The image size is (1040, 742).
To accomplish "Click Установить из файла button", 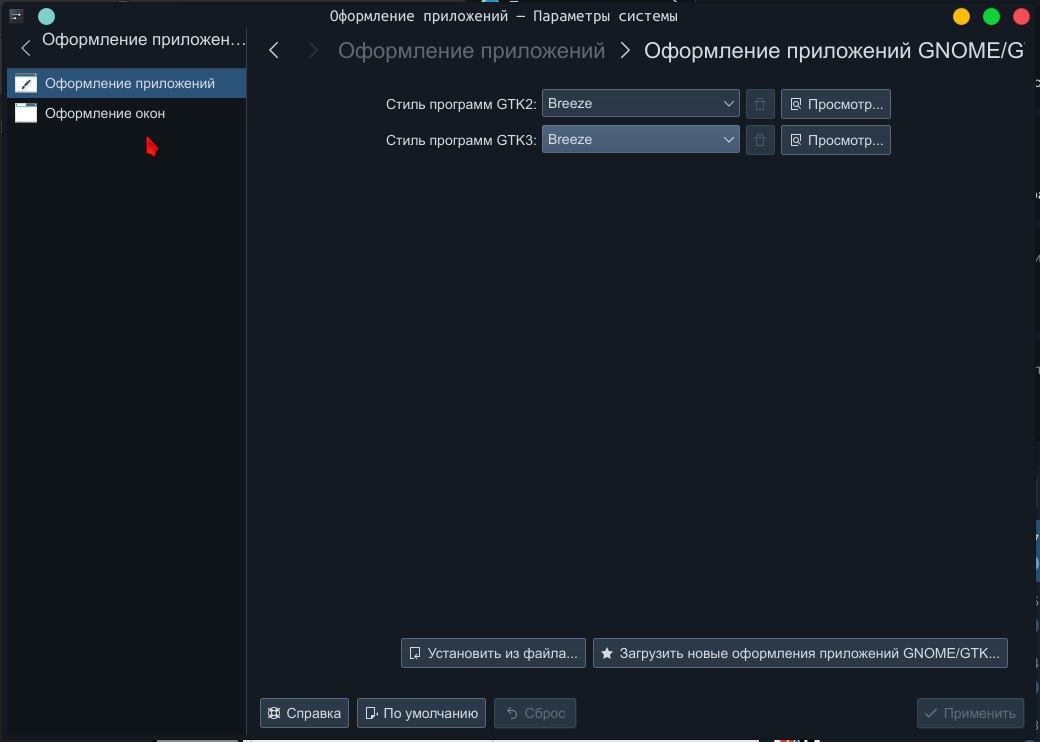I will 493,653.
